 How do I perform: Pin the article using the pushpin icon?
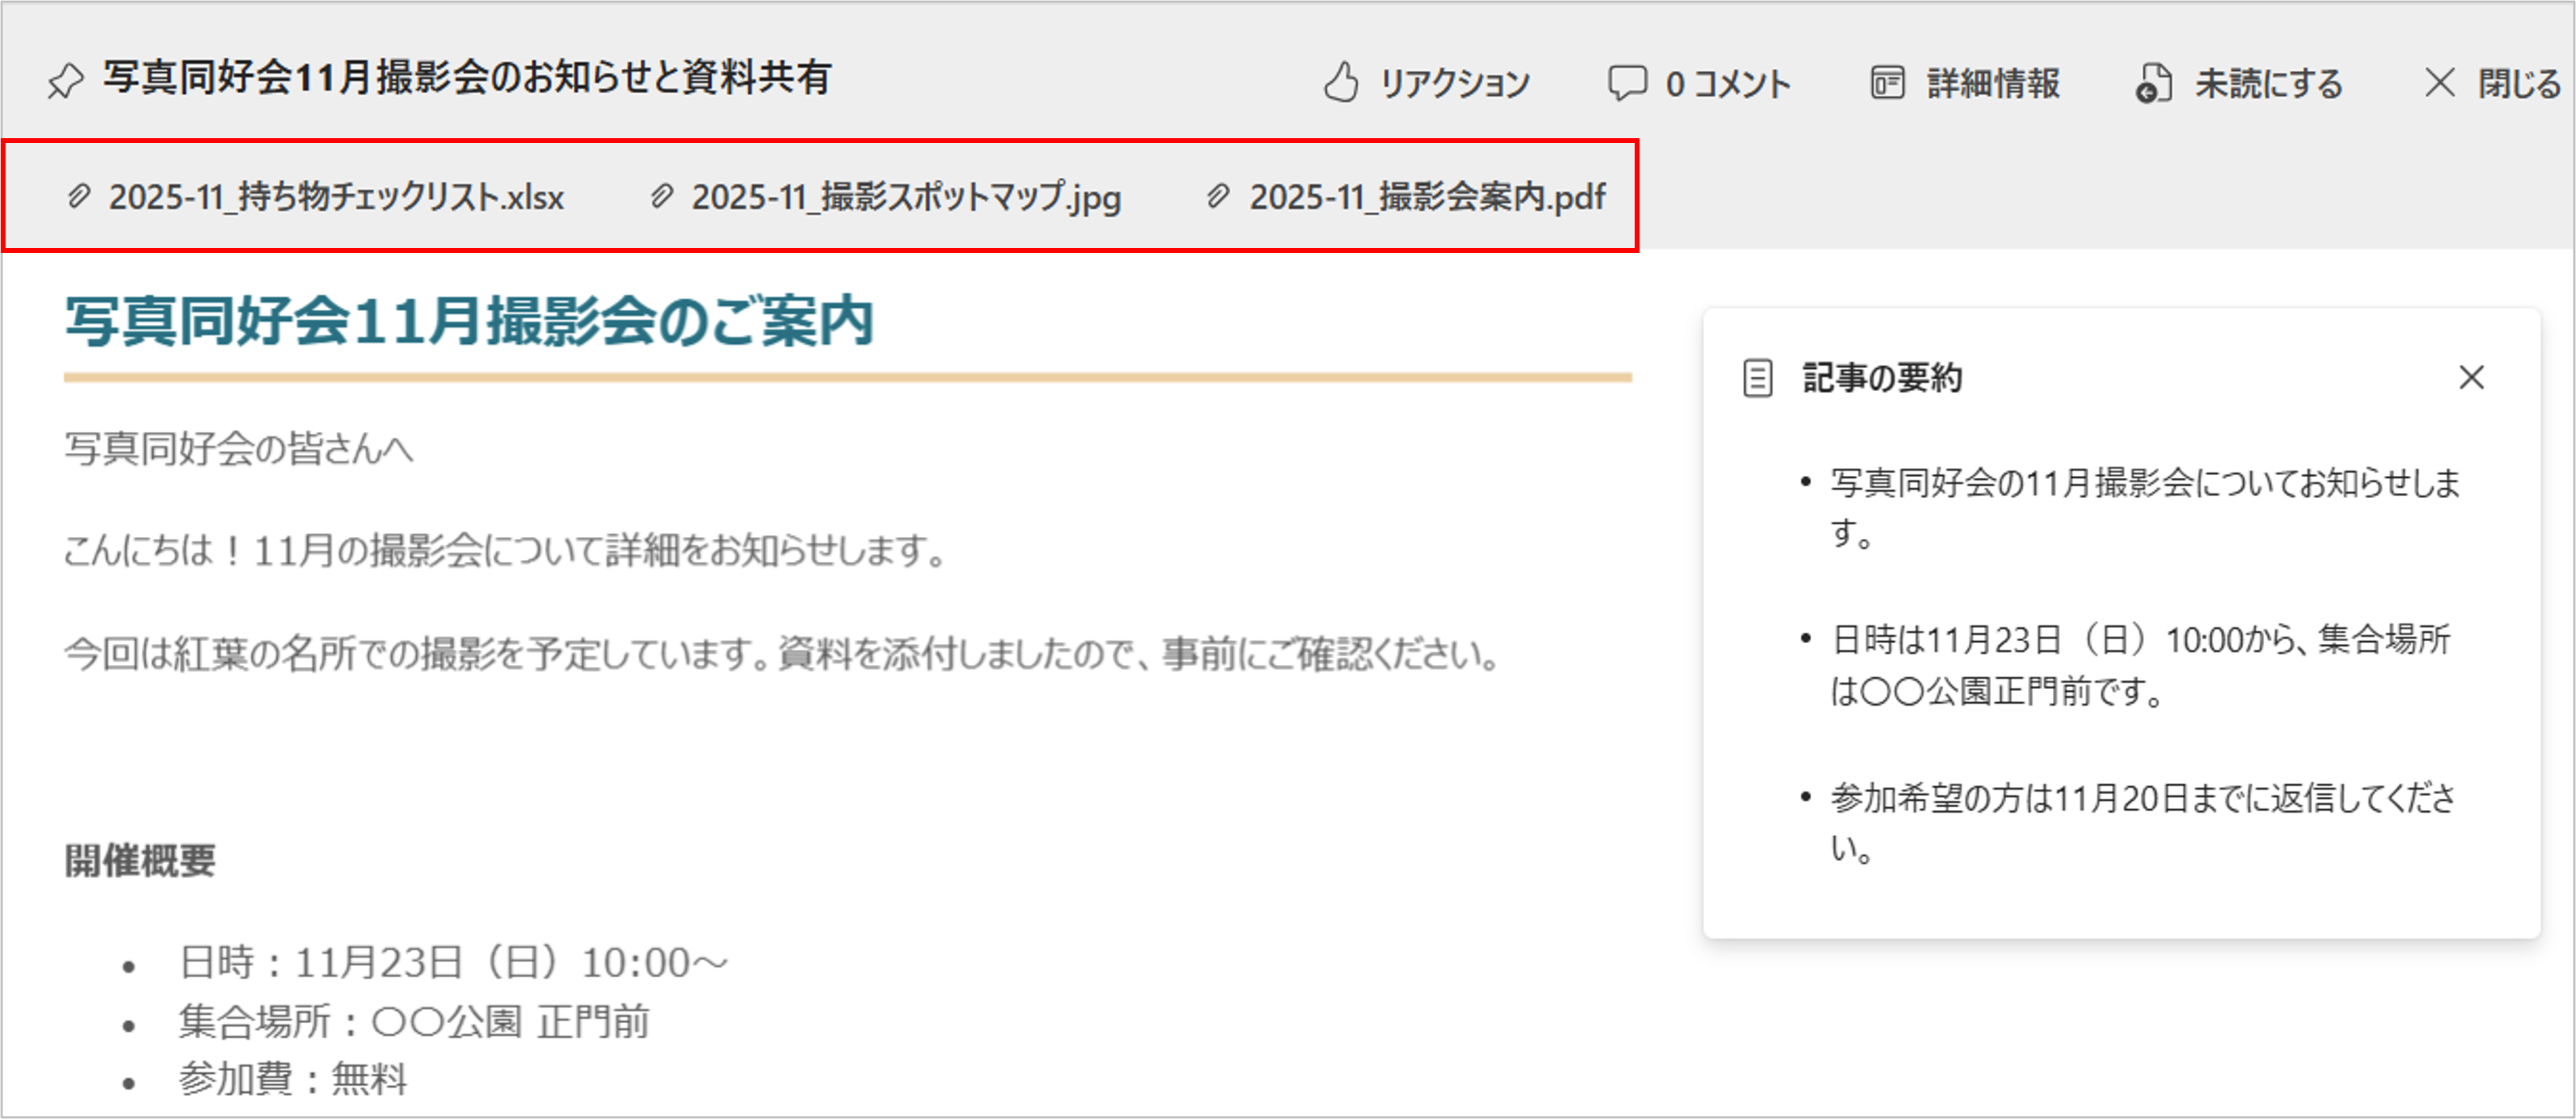66,81
